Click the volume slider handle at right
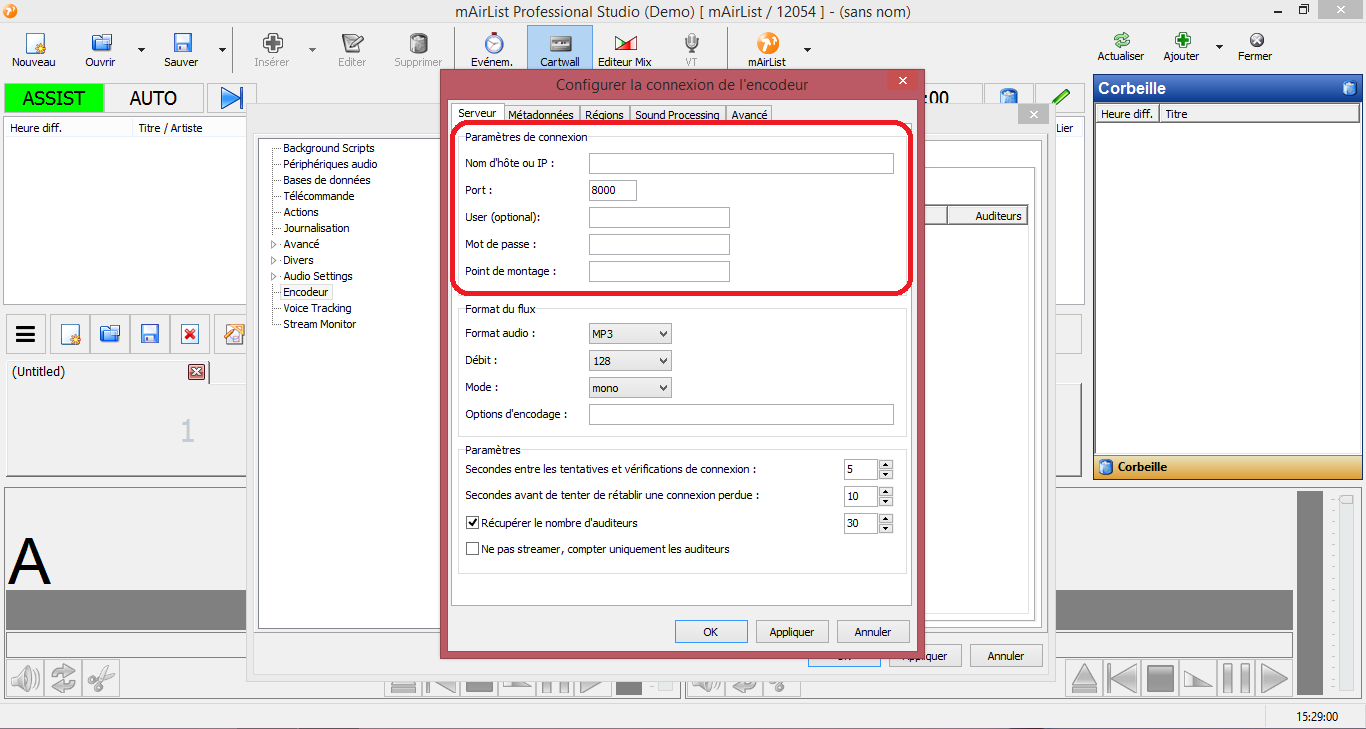The height and width of the screenshot is (729, 1366). click(1346, 499)
